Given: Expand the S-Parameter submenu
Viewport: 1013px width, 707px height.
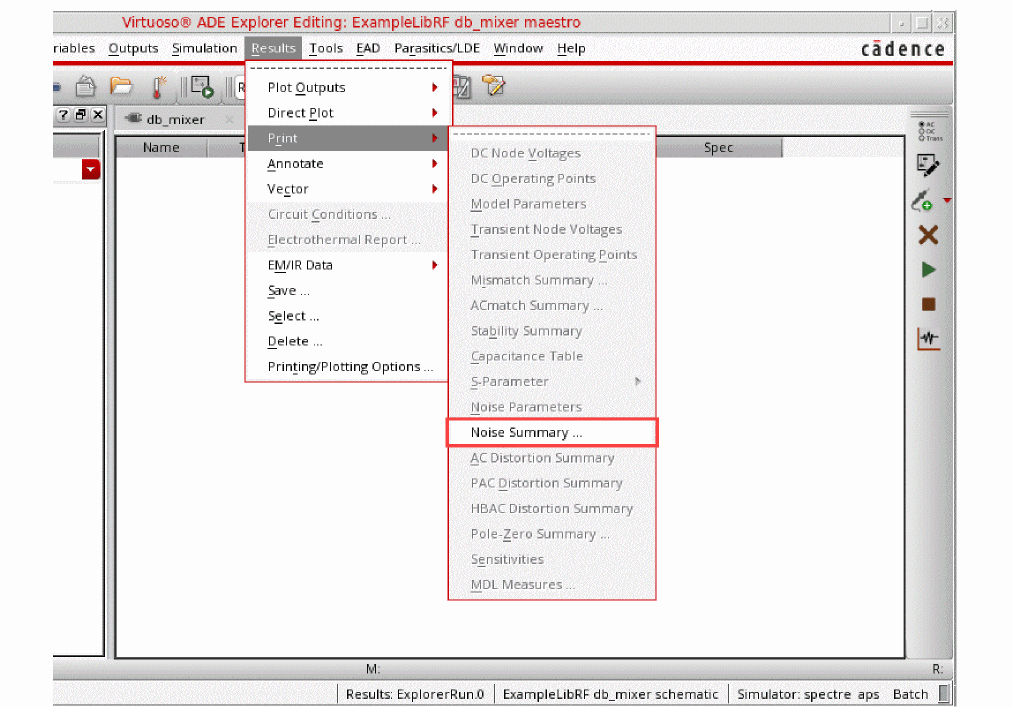Looking at the screenshot, I should pyautogui.click(x=552, y=381).
